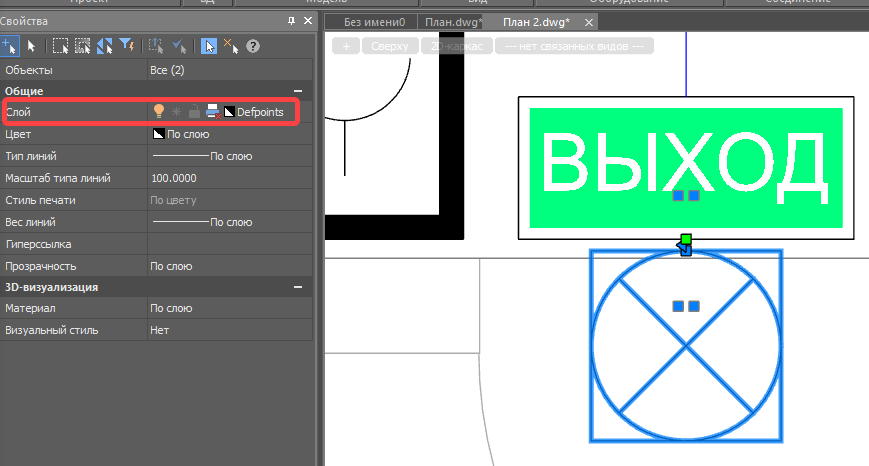The image size is (869, 466).
Task: Close the План 2.dwg tab
Action: tap(589, 21)
